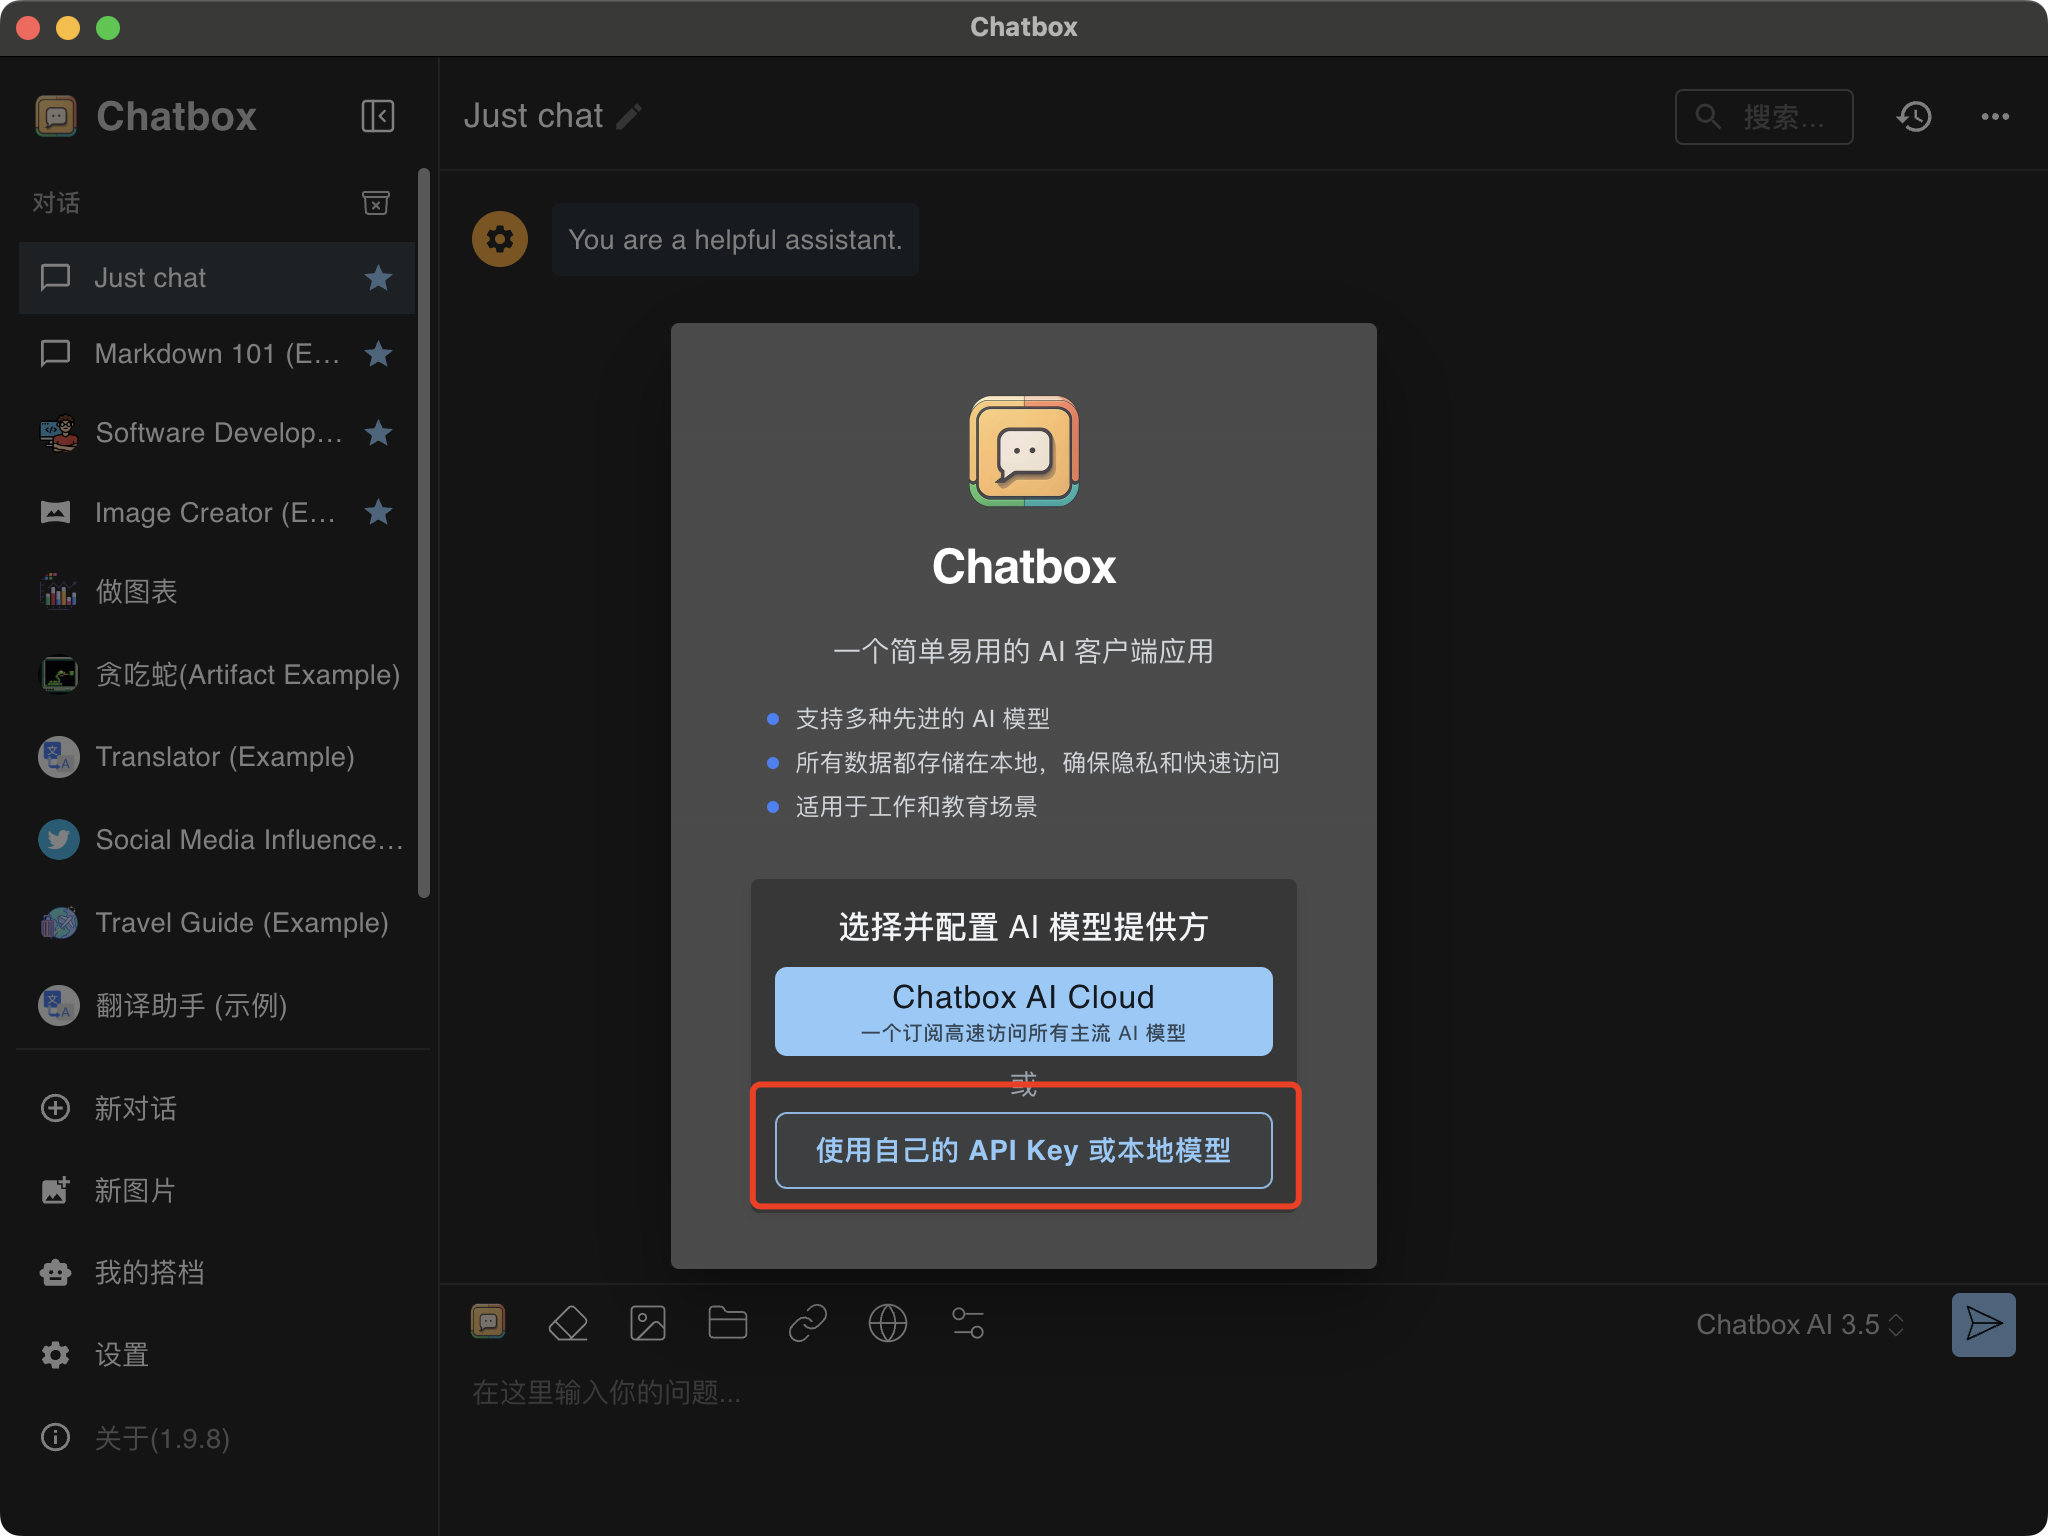The width and height of the screenshot is (2048, 1536).
Task: Click the eraser icon in input toolbar
Action: tap(568, 1323)
